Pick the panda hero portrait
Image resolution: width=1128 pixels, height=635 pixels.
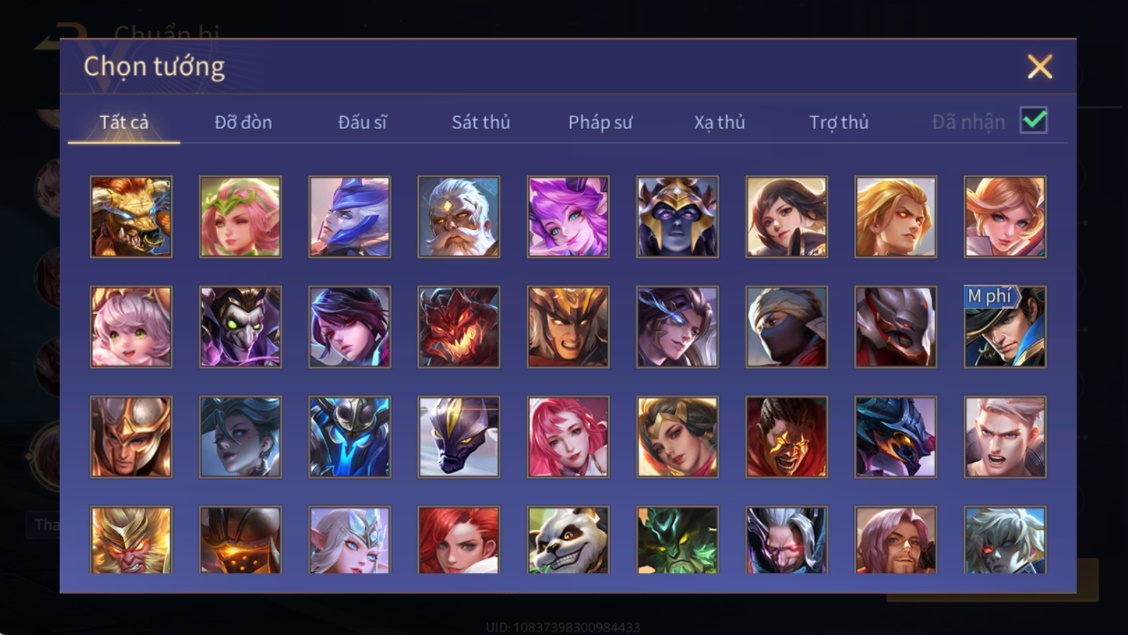(568, 539)
